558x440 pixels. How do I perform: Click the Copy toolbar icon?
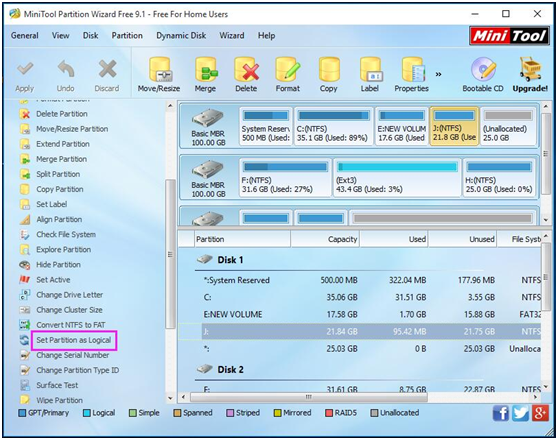coord(328,70)
